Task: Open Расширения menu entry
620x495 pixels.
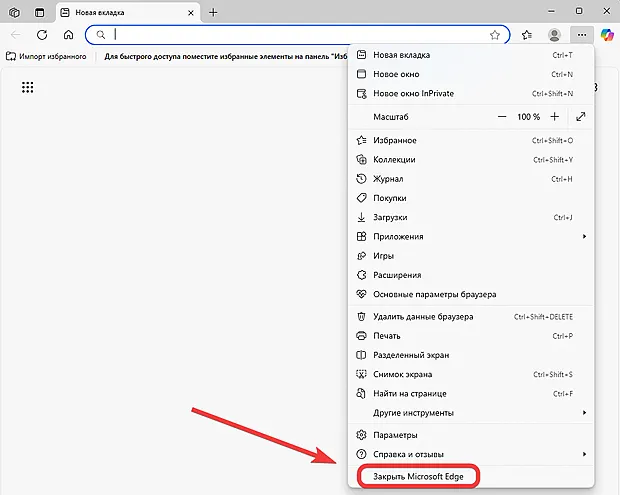Action: click(x=471, y=275)
